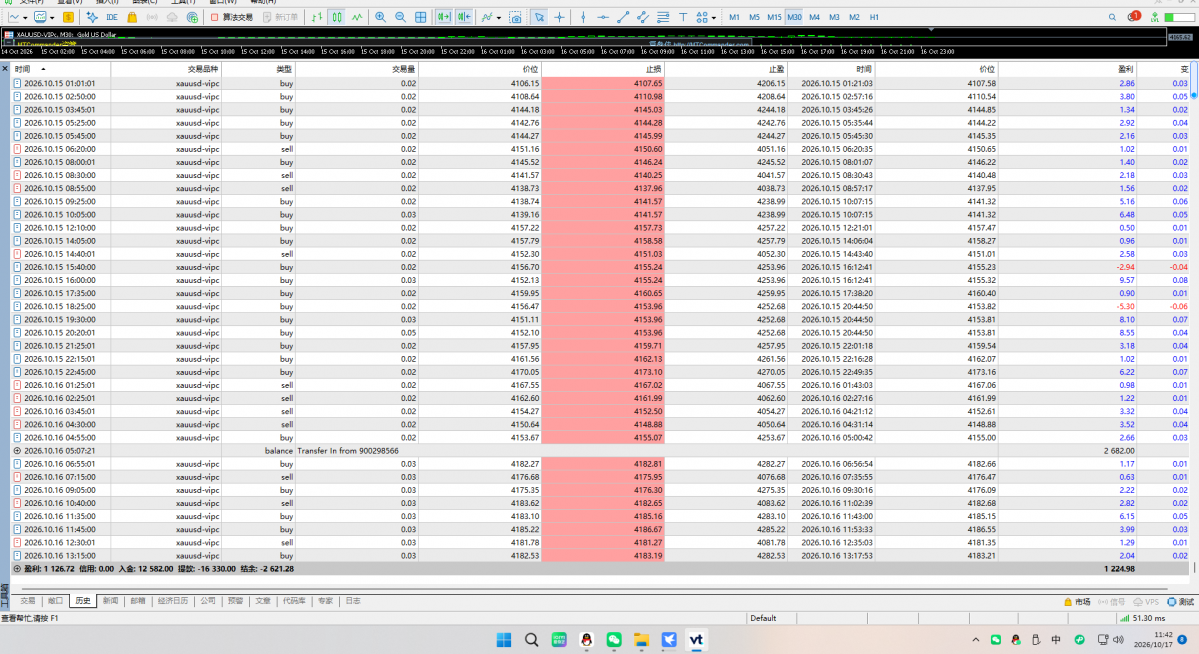1199x654 pixels.
Task: Select the M15 timeframe
Action: pyautogui.click(x=774, y=17)
